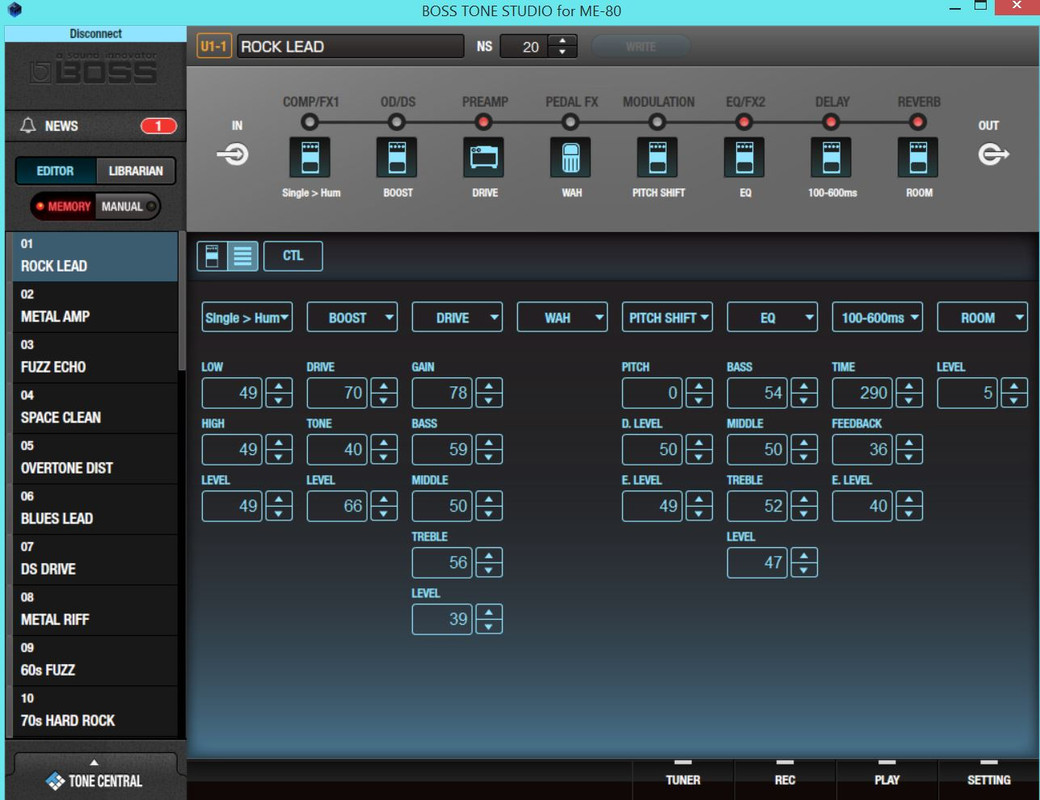This screenshot has width=1040, height=800.
Task: Select the PREAMP DRIVE amp icon
Action: click(484, 157)
